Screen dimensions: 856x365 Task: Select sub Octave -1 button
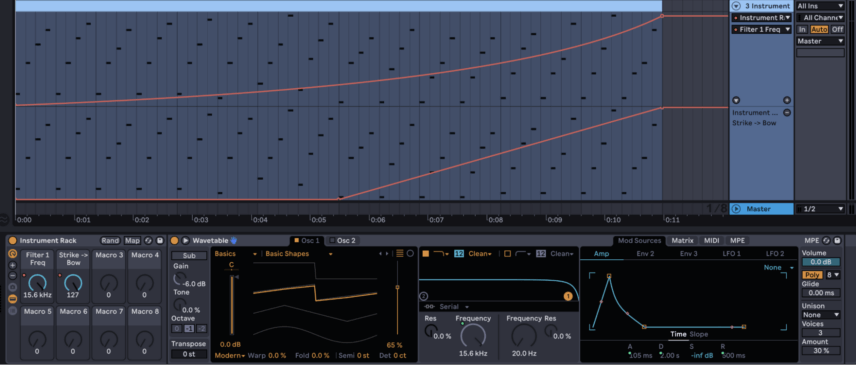[x=189, y=328]
